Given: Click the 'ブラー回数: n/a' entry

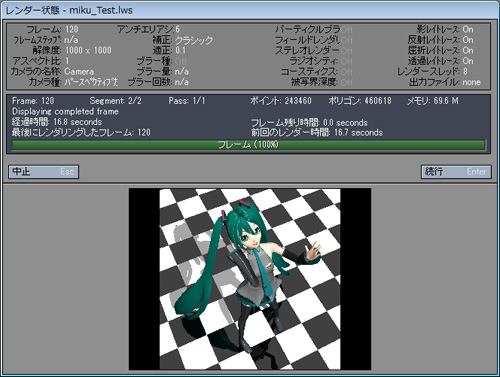Looking at the screenshot, I should coord(158,82).
